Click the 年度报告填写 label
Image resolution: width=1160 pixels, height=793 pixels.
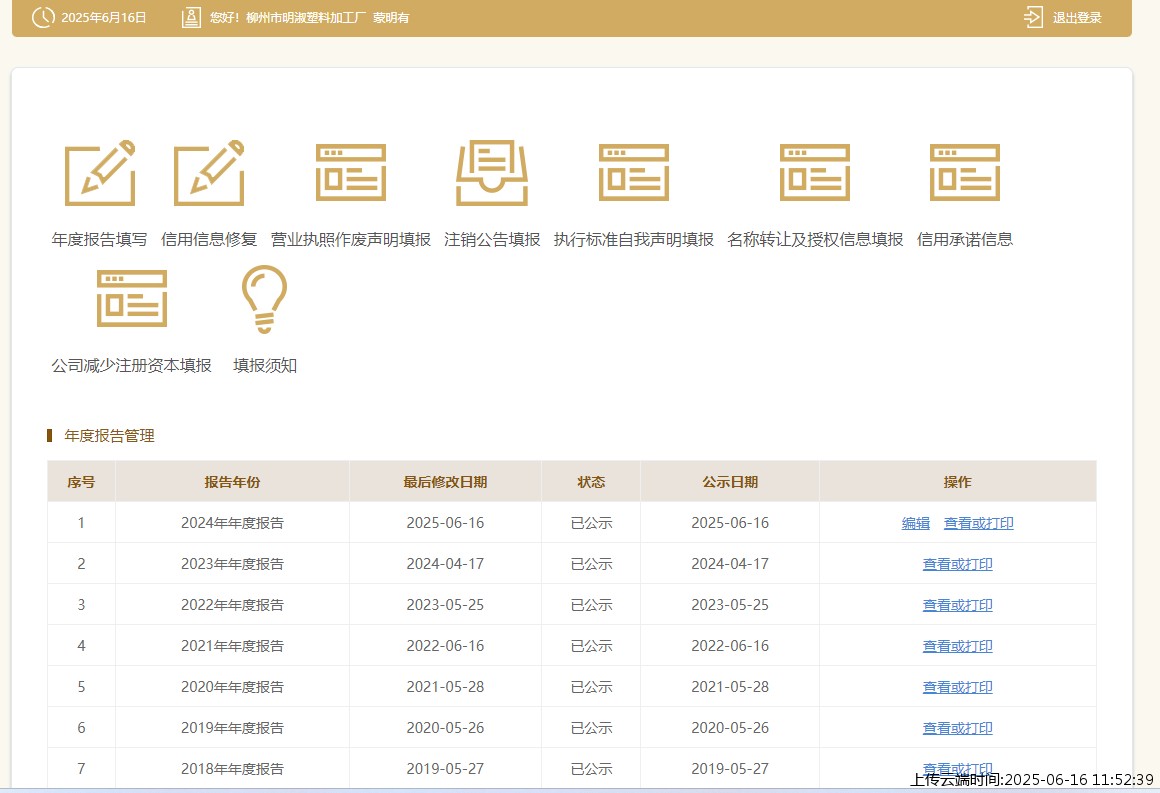[x=99, y=240]
